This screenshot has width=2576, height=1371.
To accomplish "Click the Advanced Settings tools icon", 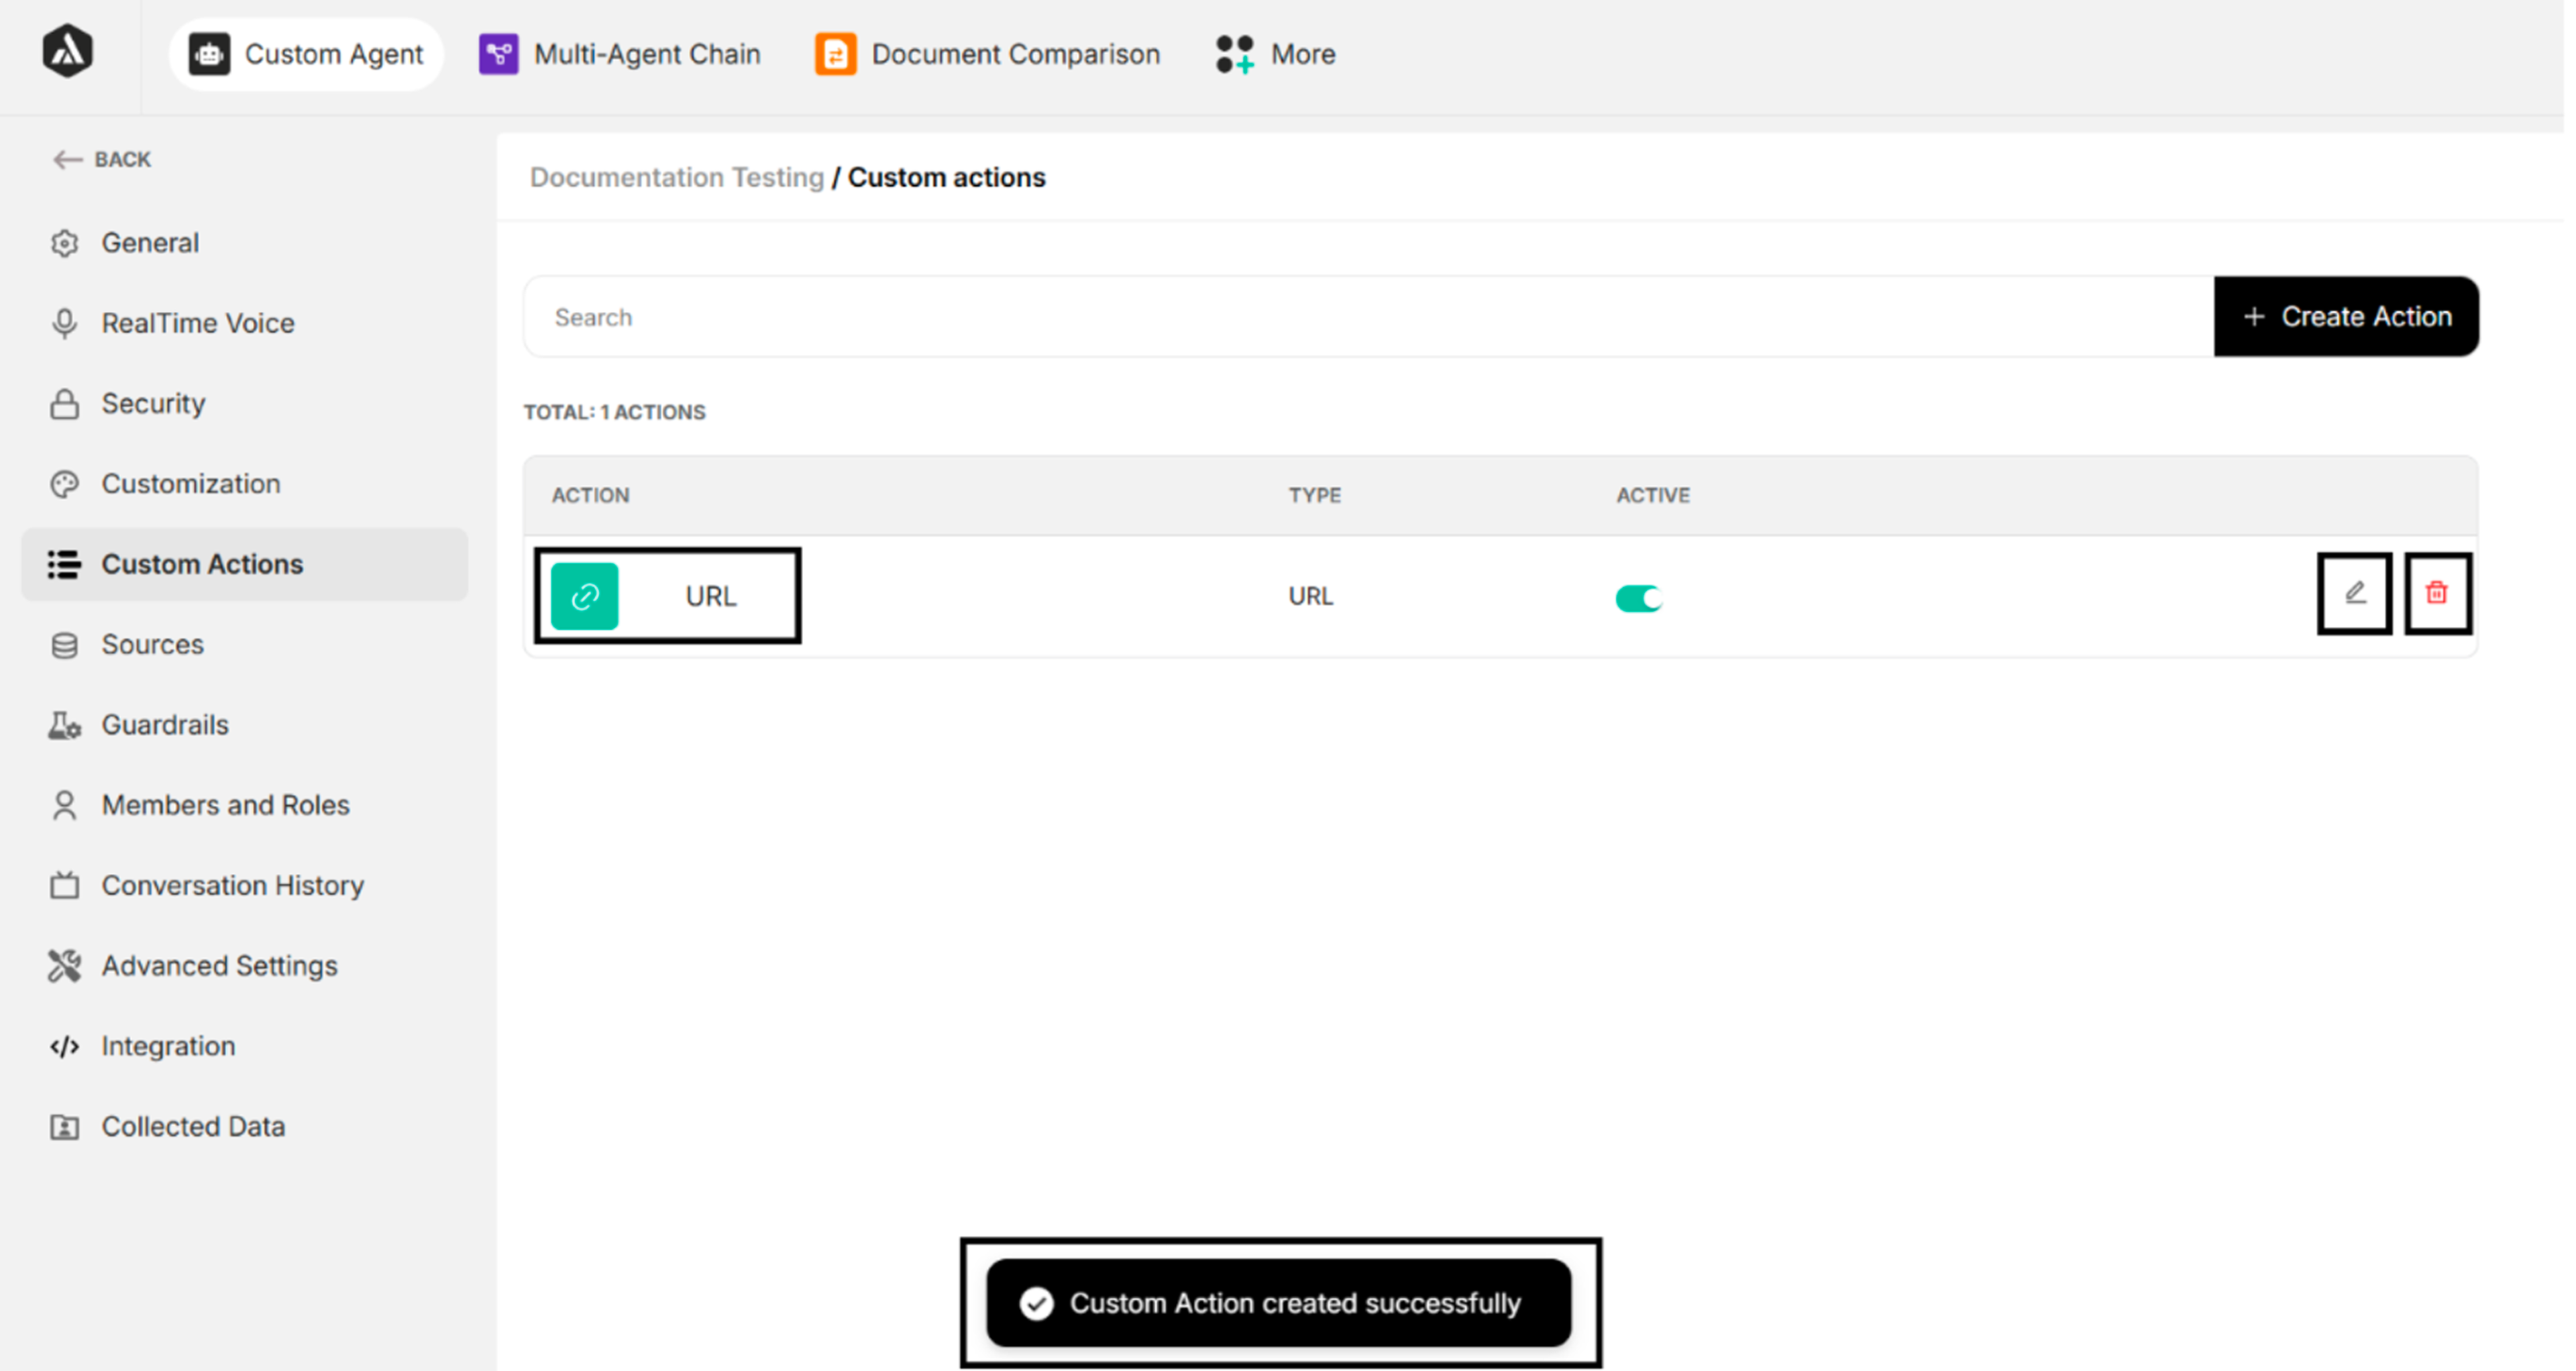I will click(x=64, y=966).
